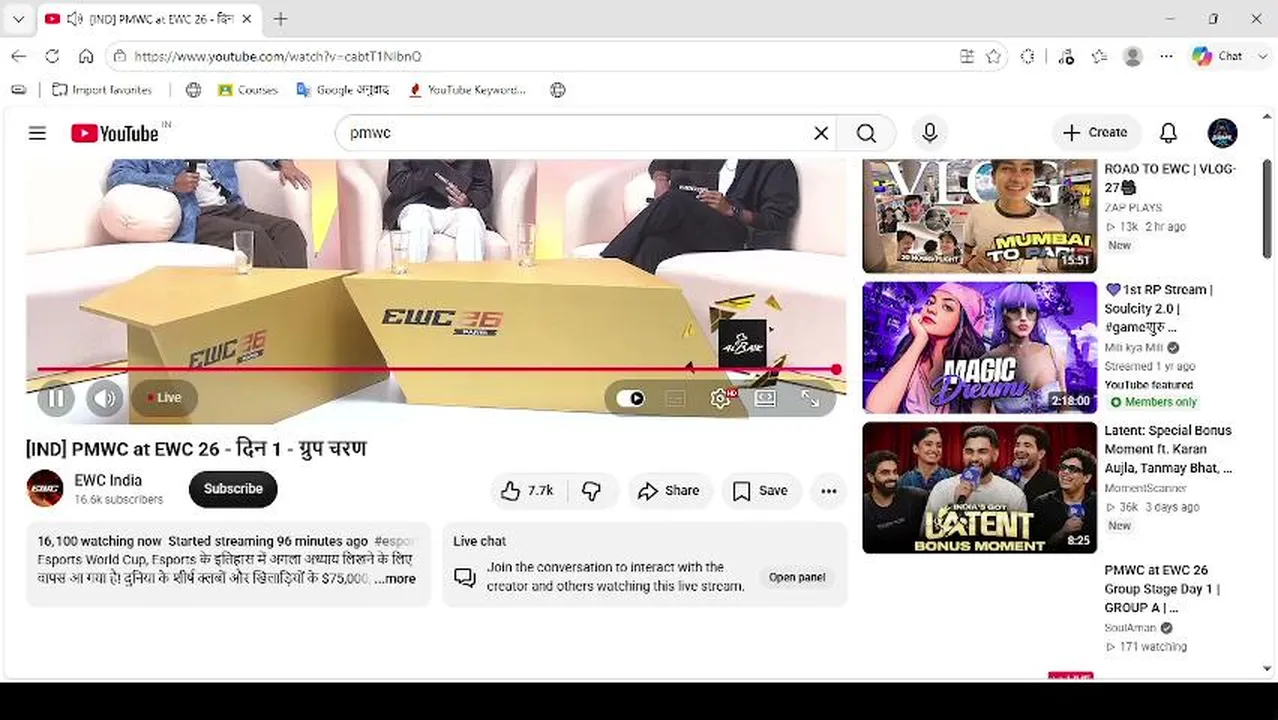Go to YouTube home via logo
The image size is (1278, 720).
115,133
